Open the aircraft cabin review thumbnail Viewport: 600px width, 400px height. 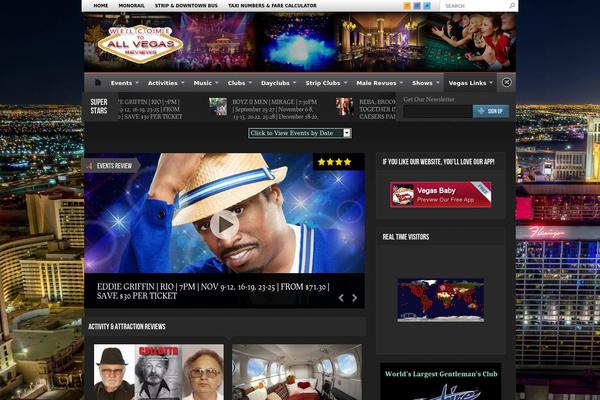point(297,372)
